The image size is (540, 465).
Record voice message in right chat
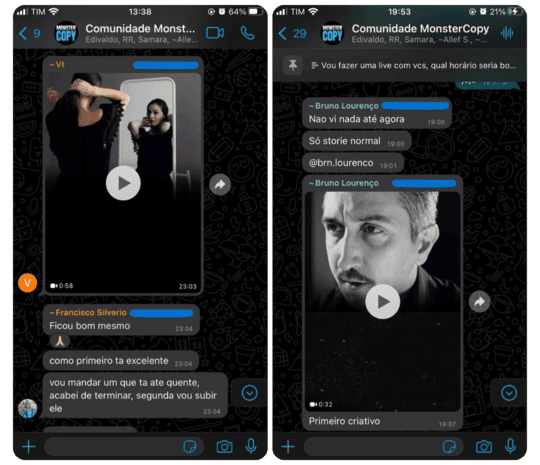pos(510,446)
